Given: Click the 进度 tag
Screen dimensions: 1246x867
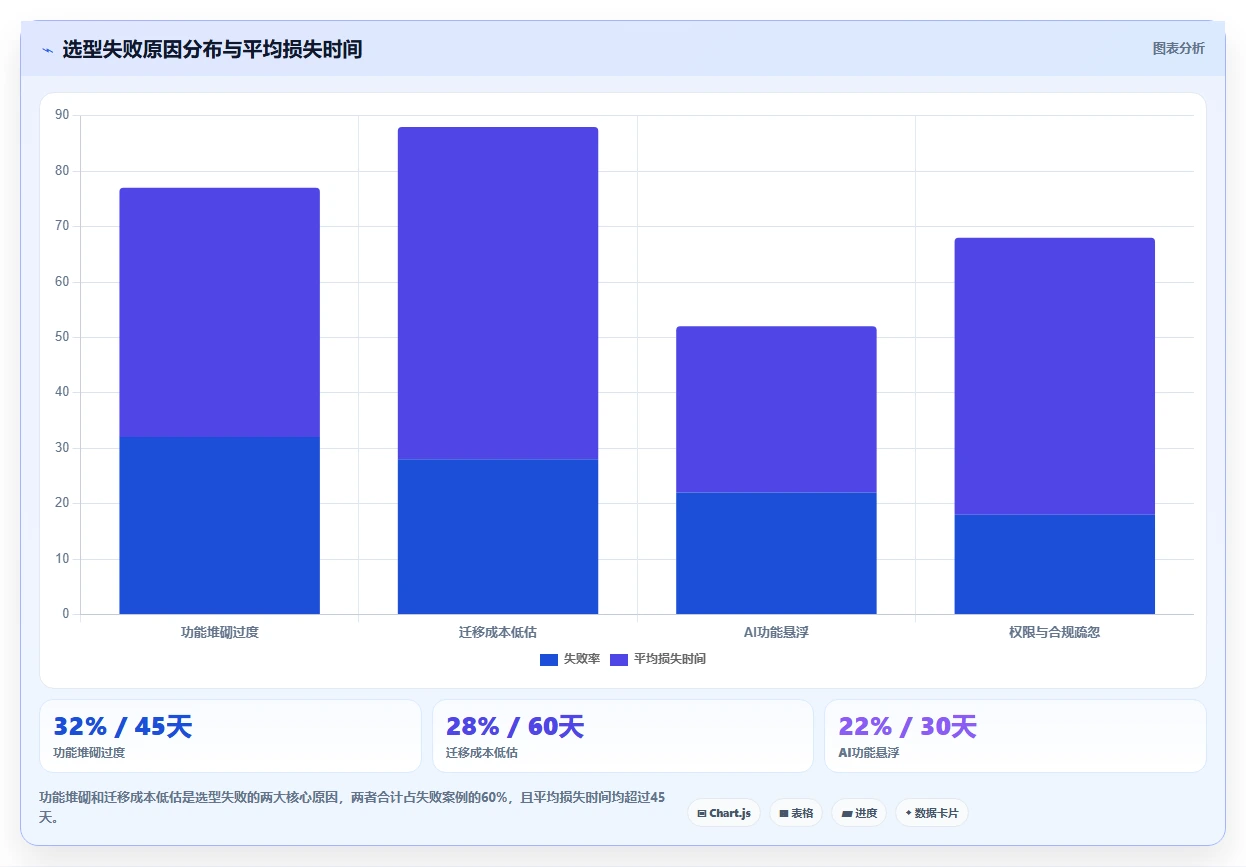Looking at the screenshot, I should coord(859,813).
